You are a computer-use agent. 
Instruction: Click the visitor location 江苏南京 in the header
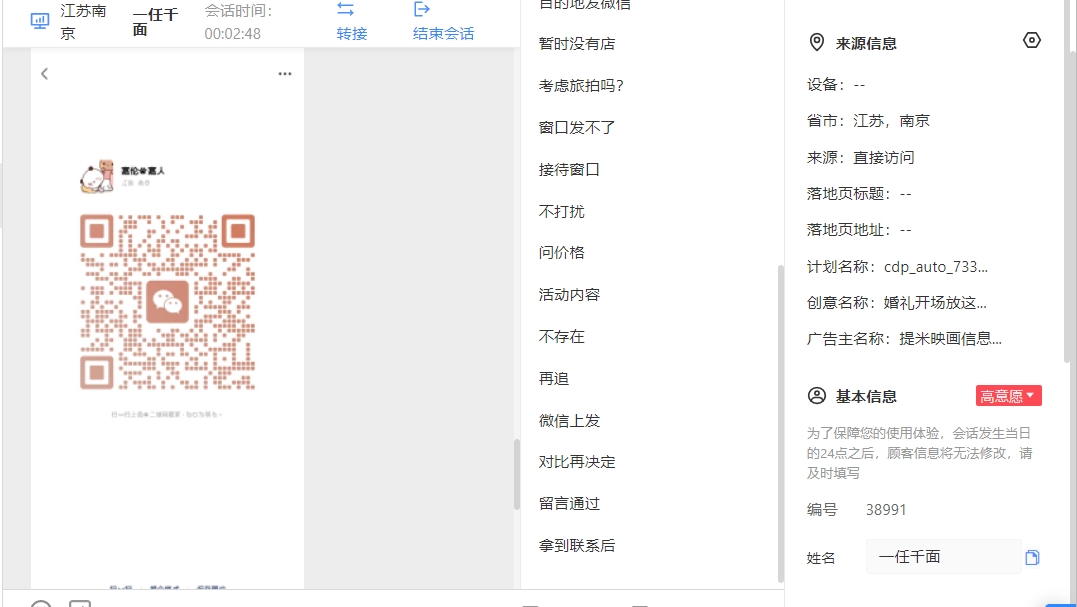(83, 22)
